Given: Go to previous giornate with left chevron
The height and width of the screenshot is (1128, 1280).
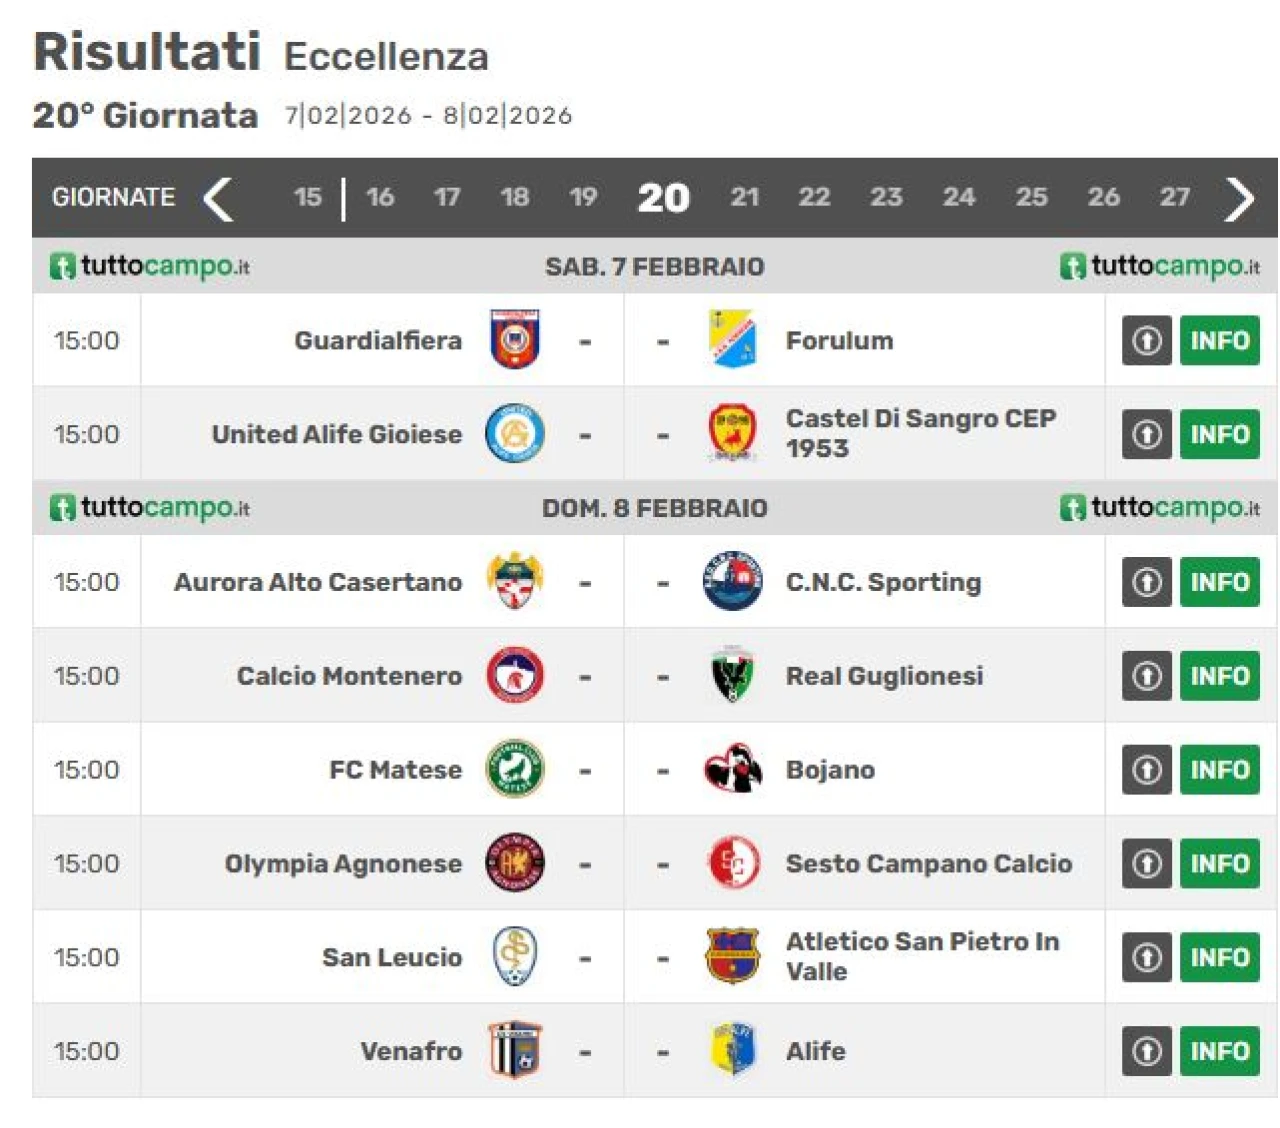Looking at the screenshot, I should pyautogui.click(x=218, y=198).
